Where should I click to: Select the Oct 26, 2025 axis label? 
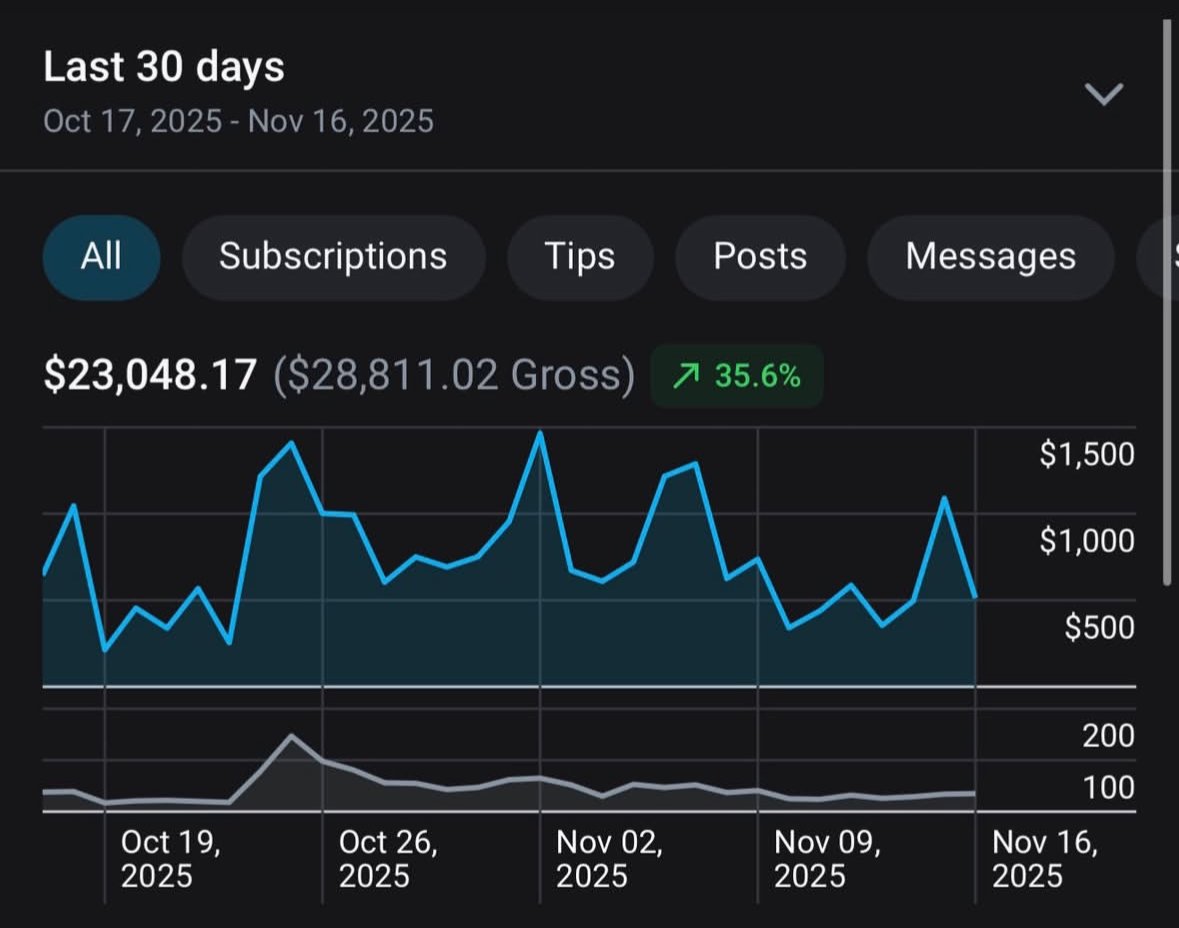point(388,859)
